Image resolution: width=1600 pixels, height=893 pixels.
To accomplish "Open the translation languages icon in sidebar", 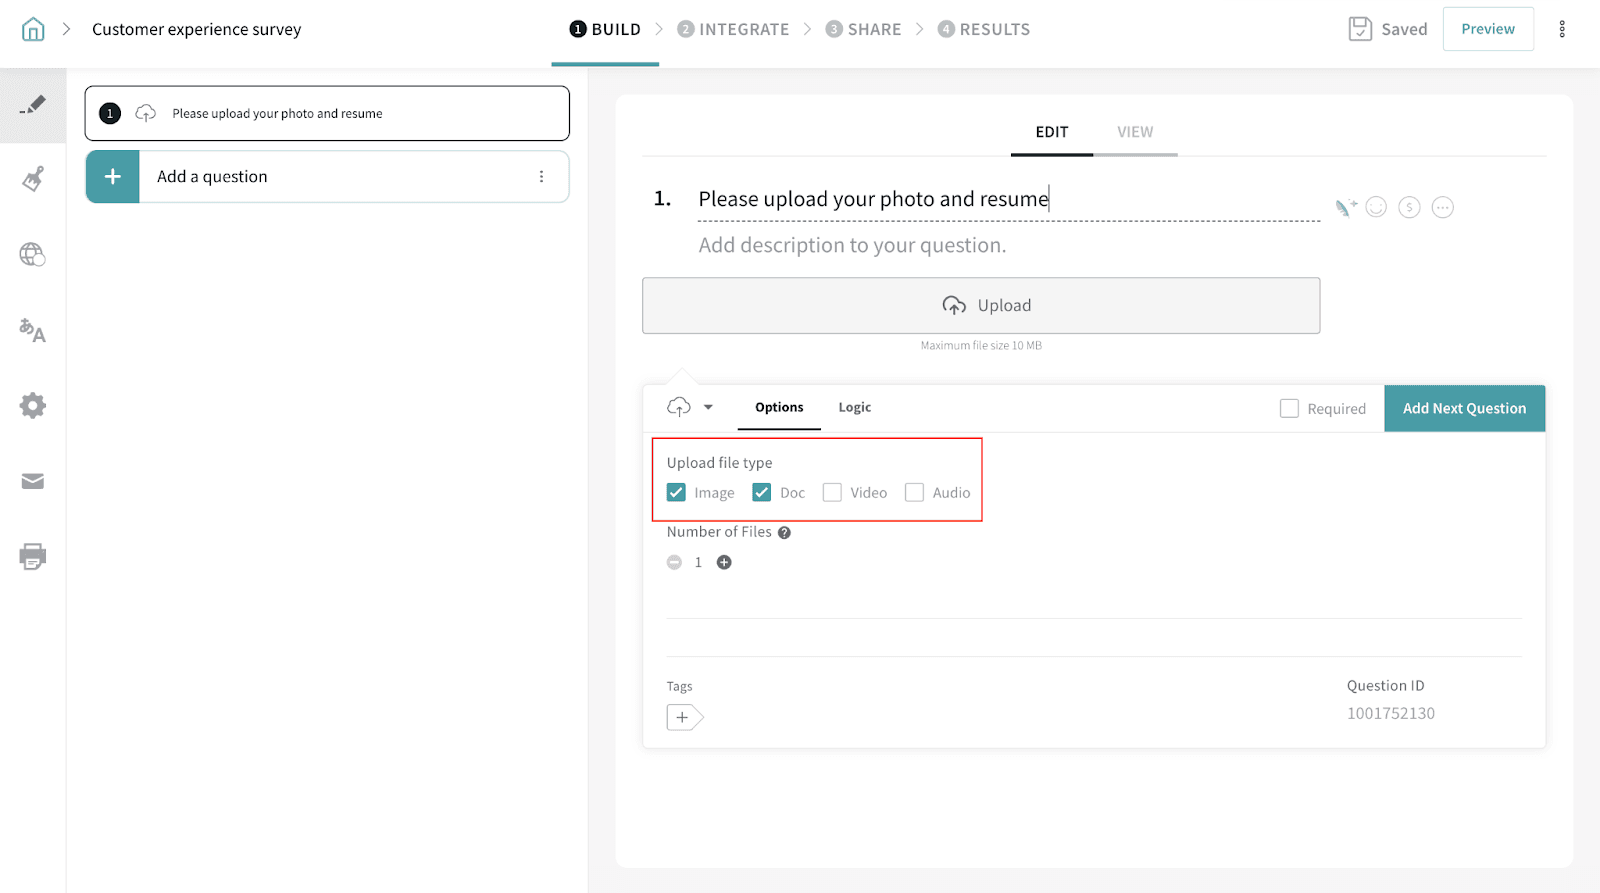I will [33, 330].
